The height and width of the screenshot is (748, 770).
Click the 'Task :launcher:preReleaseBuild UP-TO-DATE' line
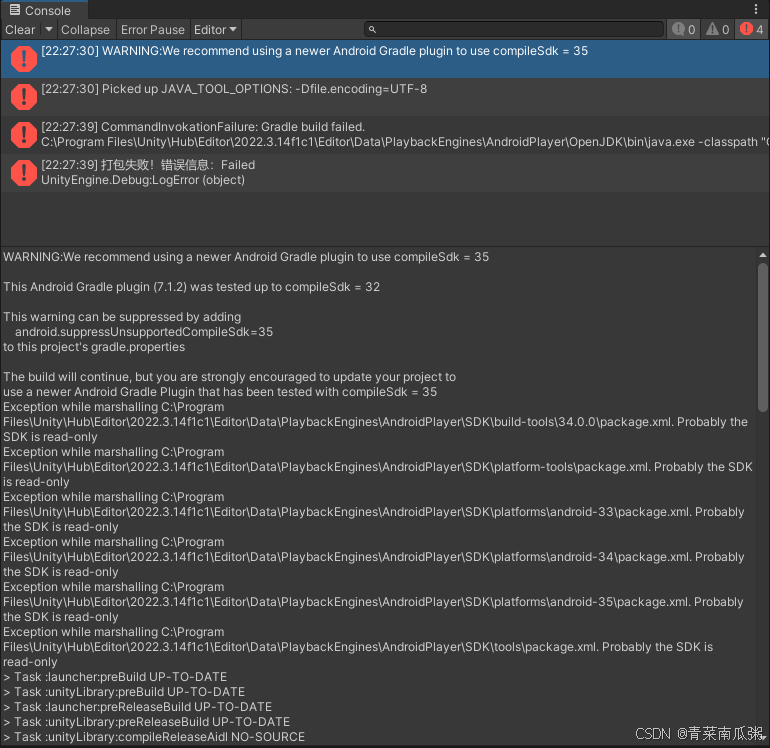coord(138,707)
